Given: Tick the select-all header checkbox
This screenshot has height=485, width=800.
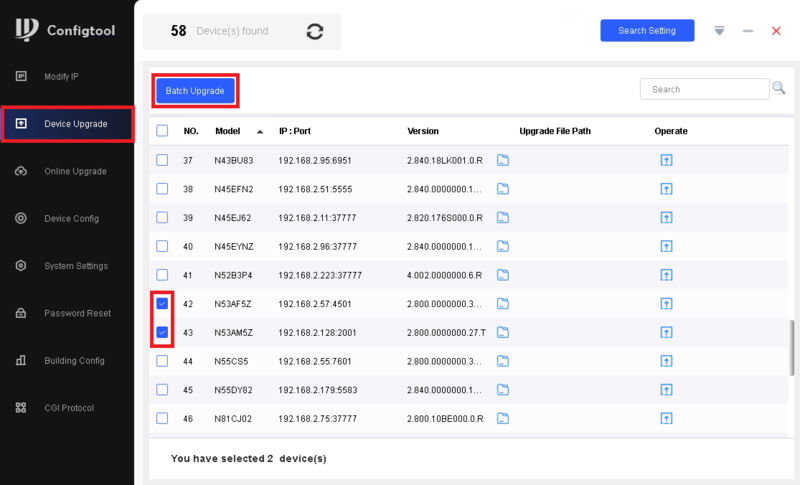Looking at the screenshot, I should [x=162, y=131].
